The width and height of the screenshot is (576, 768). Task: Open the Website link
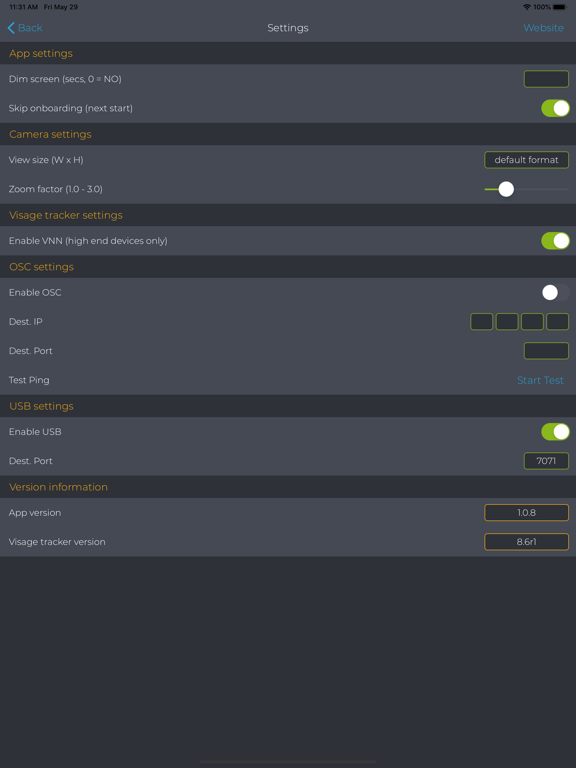coord(543,28)
